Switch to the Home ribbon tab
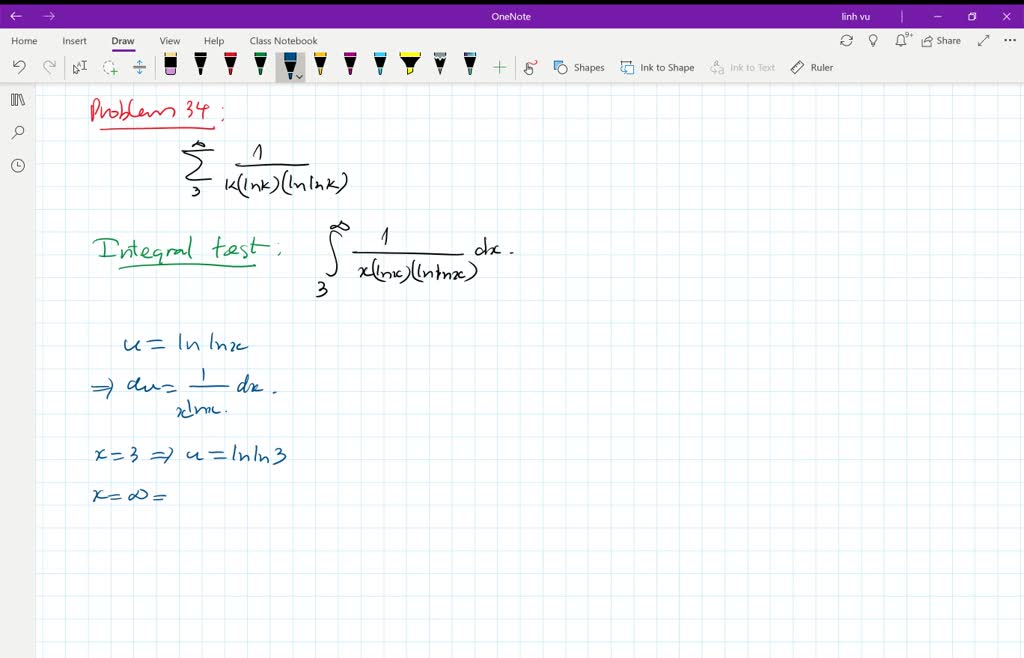This screenshot has width=1024, height=658. [23, 41]
